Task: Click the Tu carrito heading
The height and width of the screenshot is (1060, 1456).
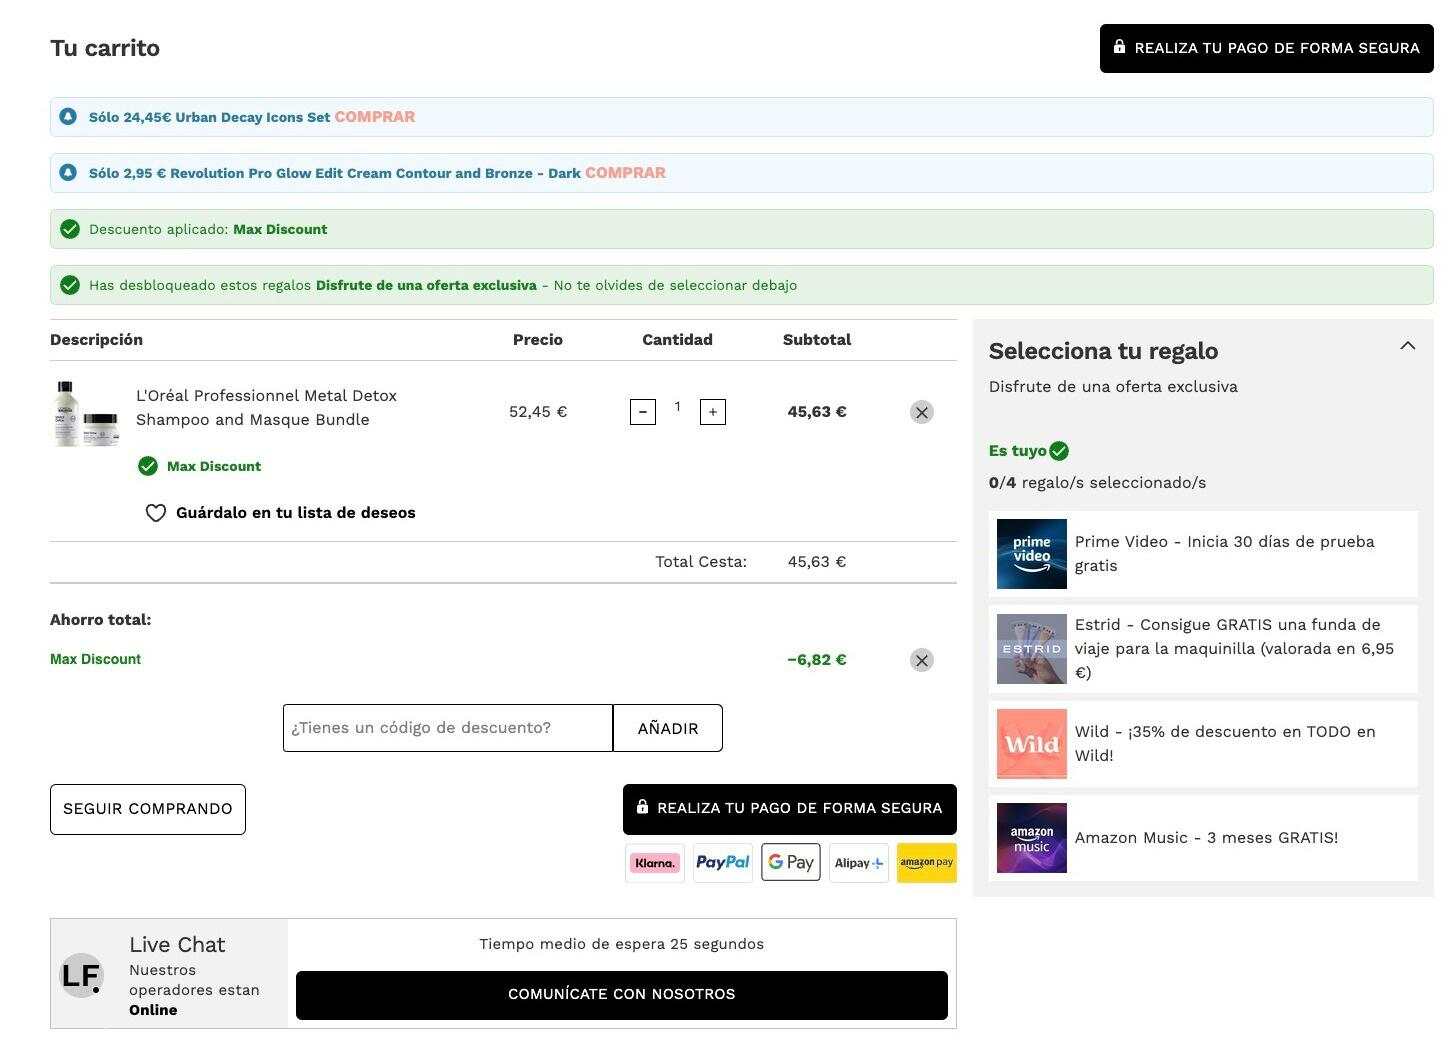Action: point(105,48)
